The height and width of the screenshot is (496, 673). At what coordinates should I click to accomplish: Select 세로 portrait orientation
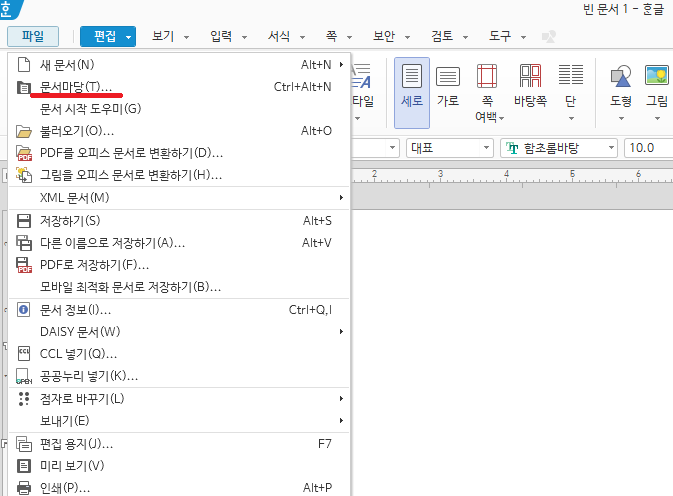412,93
